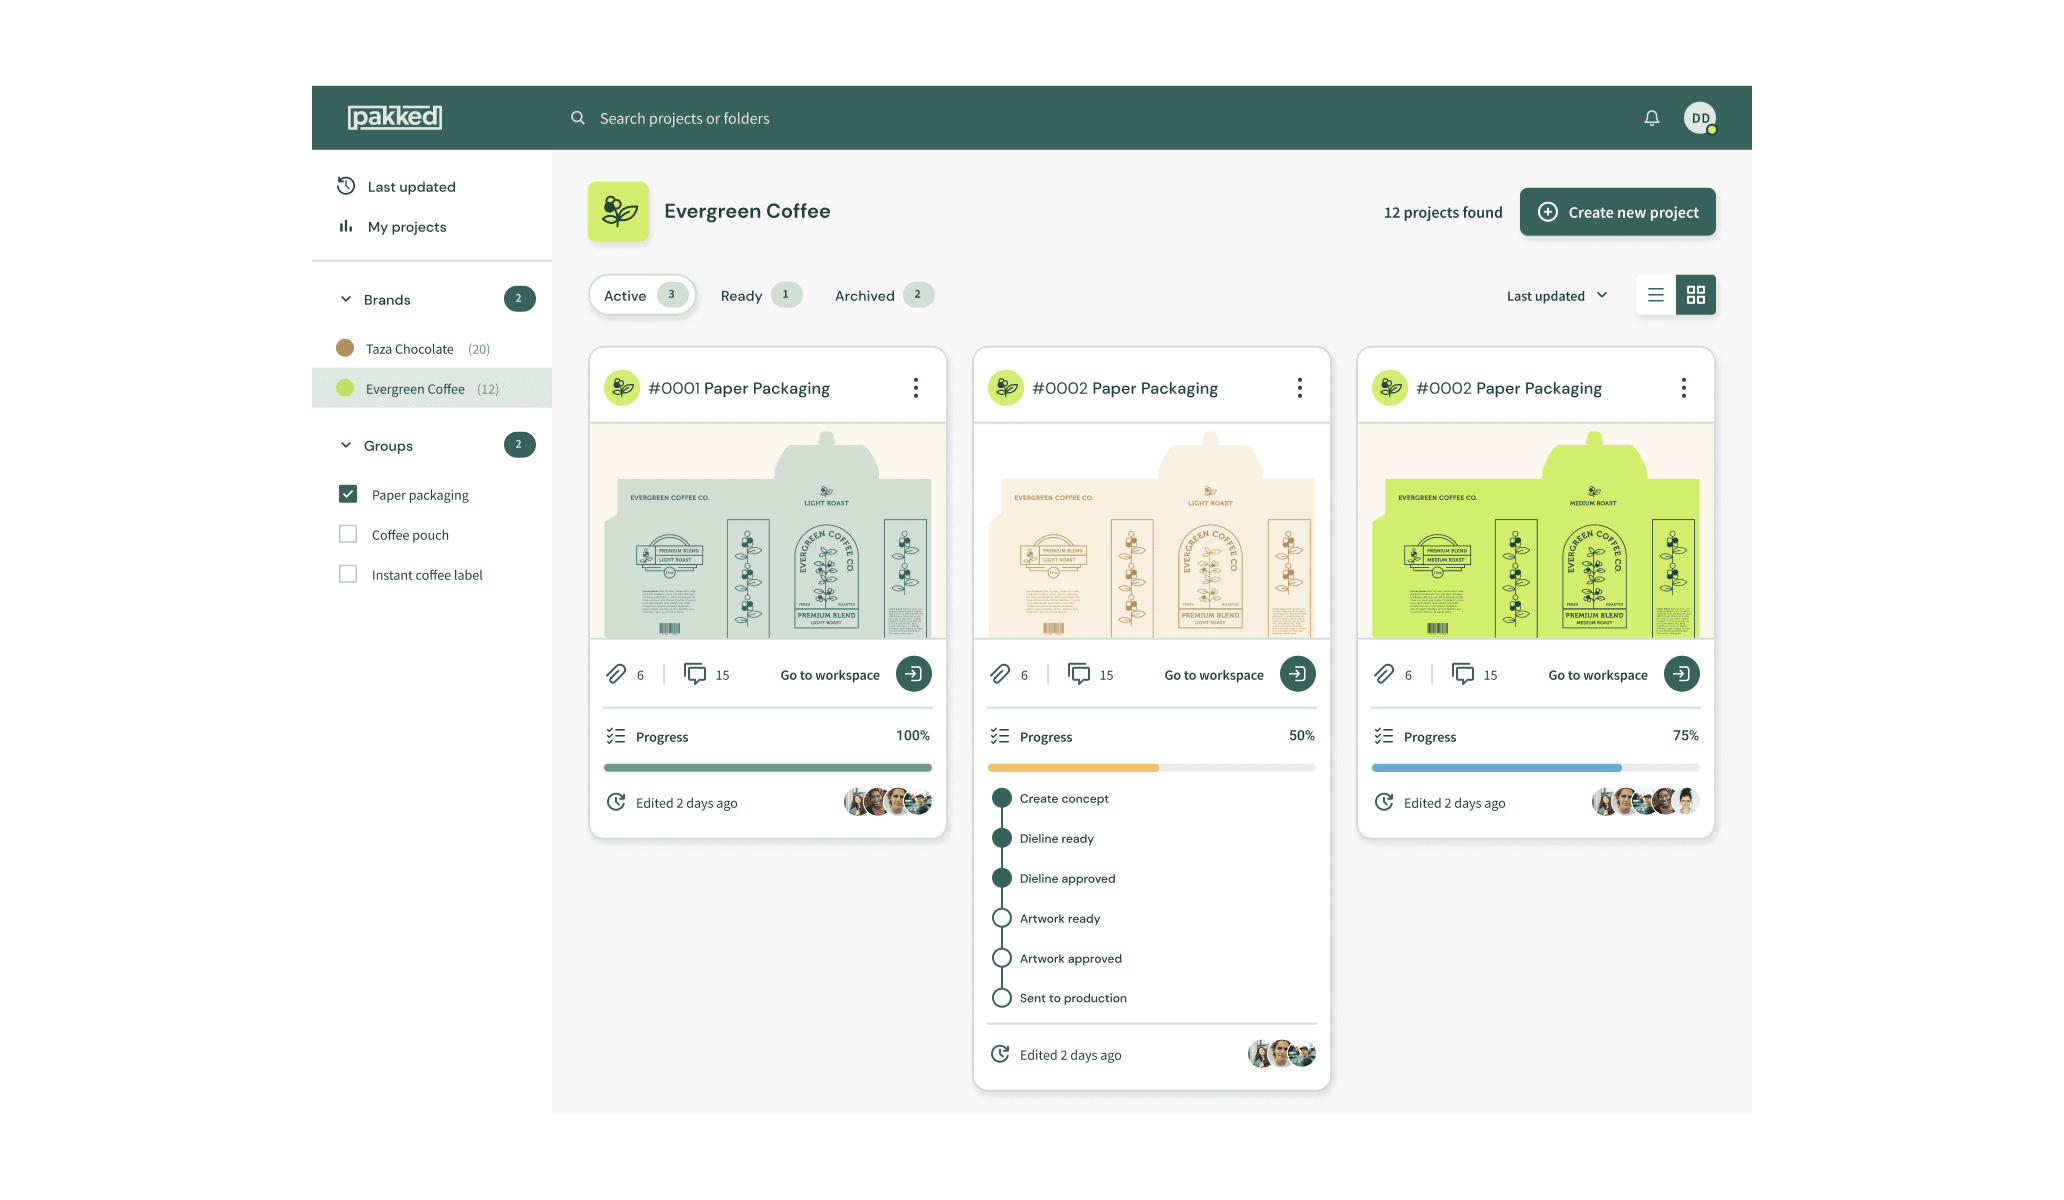Click the notifications bell icon
Image resolution: width=2064 pixels, height=1200 pixels.
[1651, 118]
